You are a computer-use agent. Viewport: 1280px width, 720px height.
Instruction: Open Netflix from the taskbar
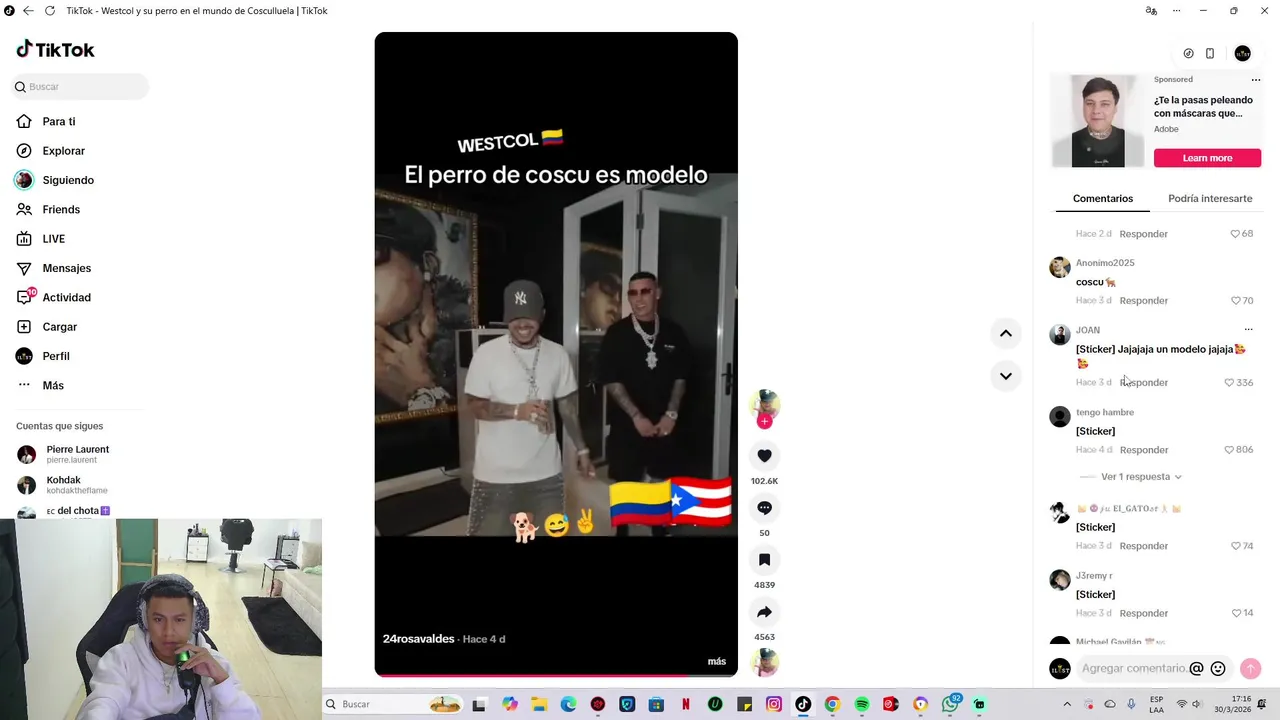[686, 704]
